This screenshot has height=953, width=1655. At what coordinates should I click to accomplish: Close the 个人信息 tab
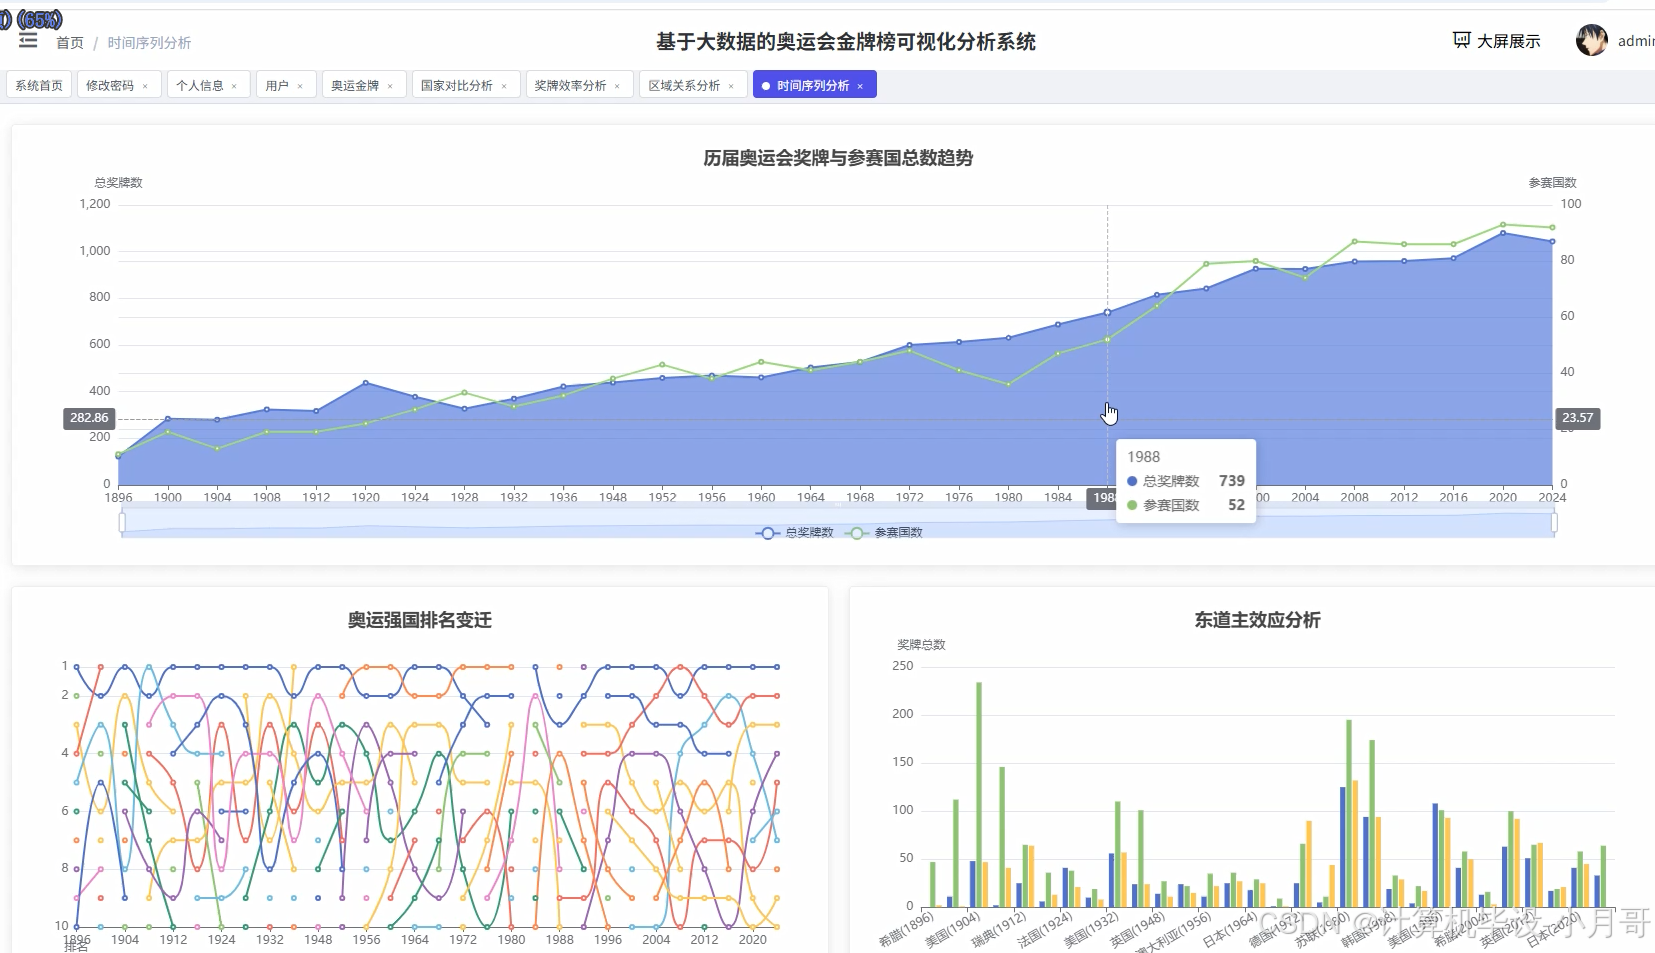[x=234, y=86]
